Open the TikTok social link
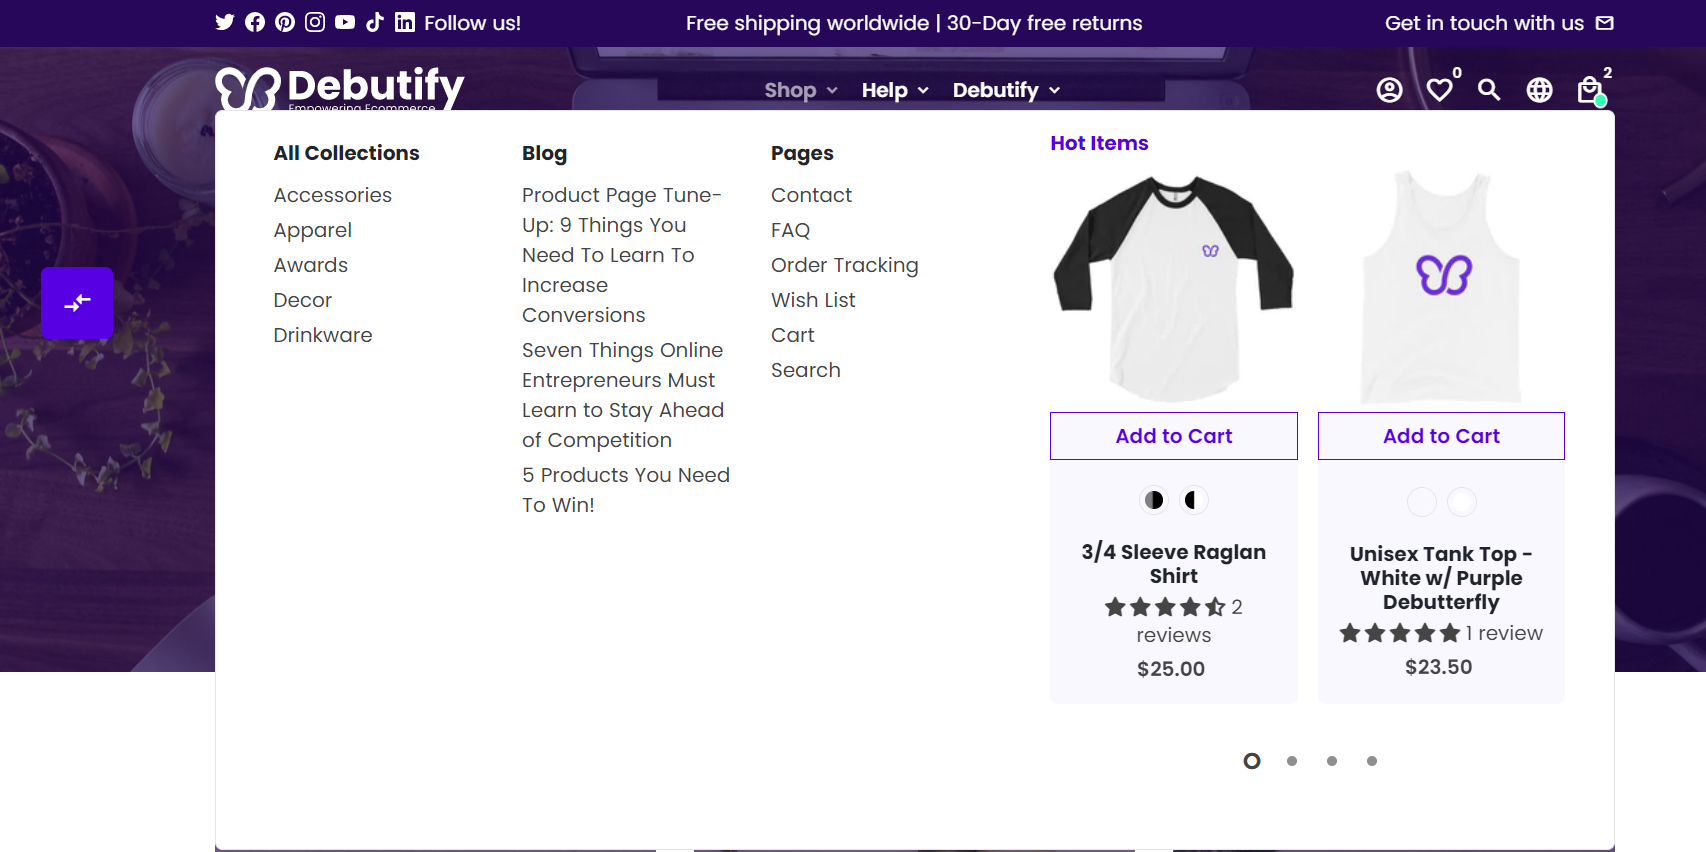1706x852 pixels. pyautogui.click(x=375, y=22)
